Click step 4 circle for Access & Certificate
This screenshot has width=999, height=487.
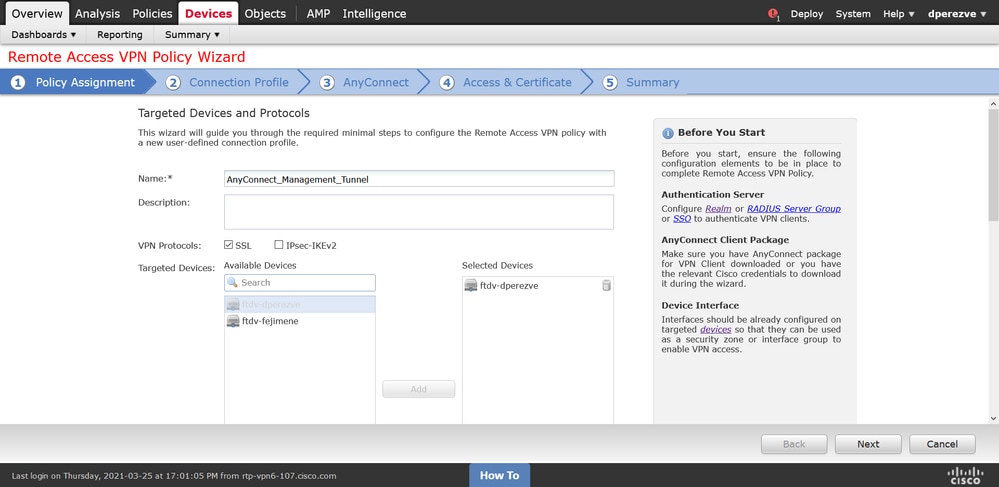coord(447,82)
